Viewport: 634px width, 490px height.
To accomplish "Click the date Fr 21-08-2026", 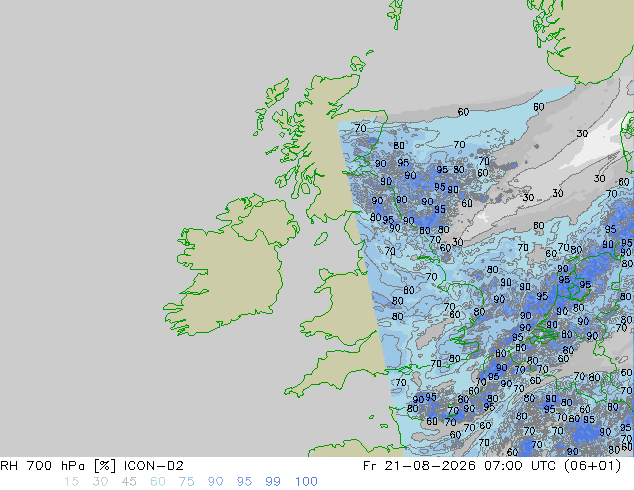I will (x=419, y=466).
